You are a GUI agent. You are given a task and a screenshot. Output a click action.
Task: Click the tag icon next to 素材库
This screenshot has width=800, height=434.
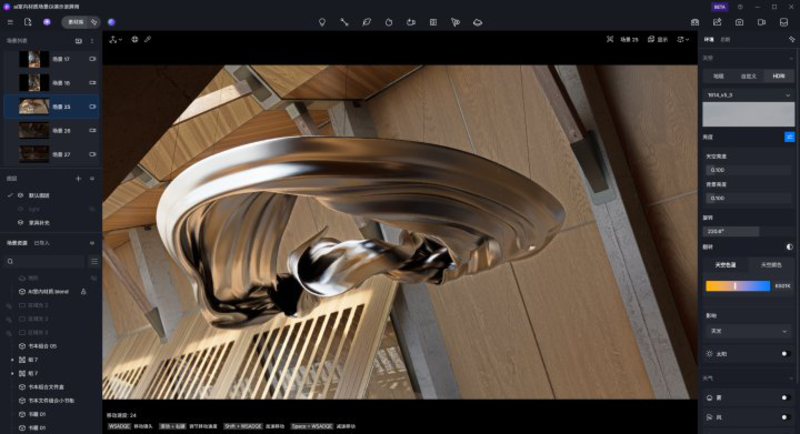[94, 22]
